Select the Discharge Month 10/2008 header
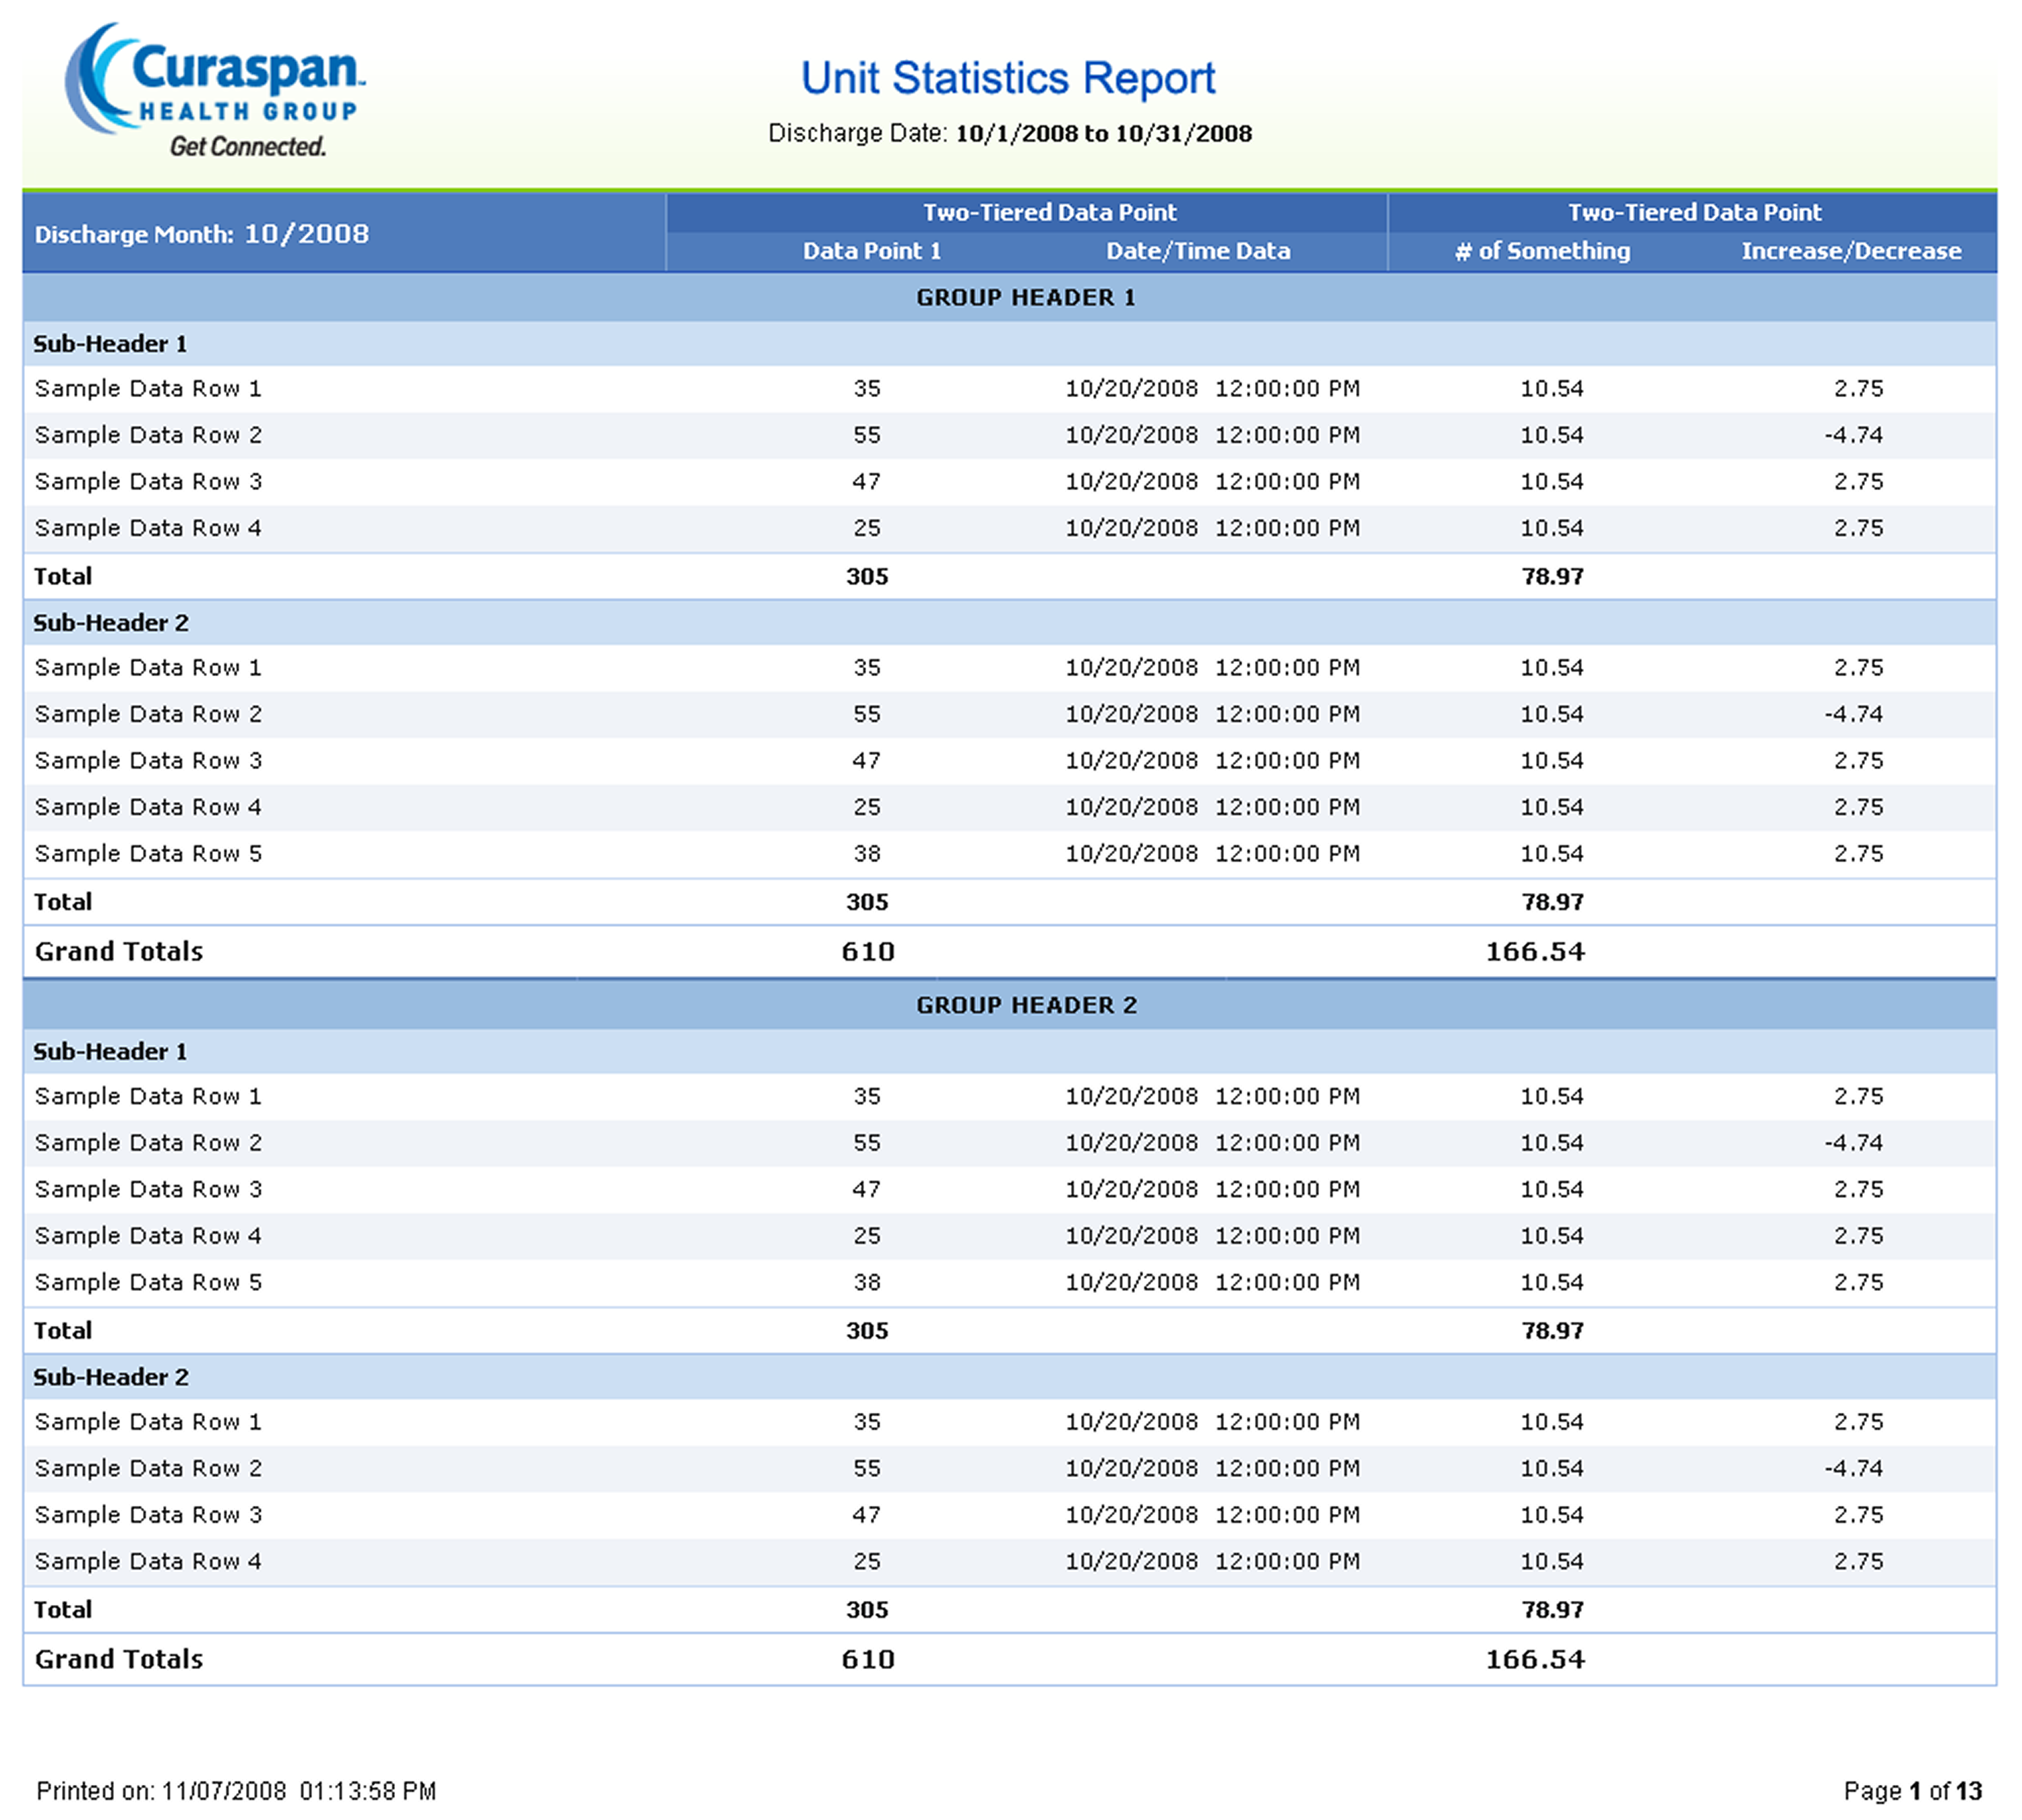Image resolution: width=2022 pixels, height=1820 pixels. pyautogui.click(x=201, y=234)
